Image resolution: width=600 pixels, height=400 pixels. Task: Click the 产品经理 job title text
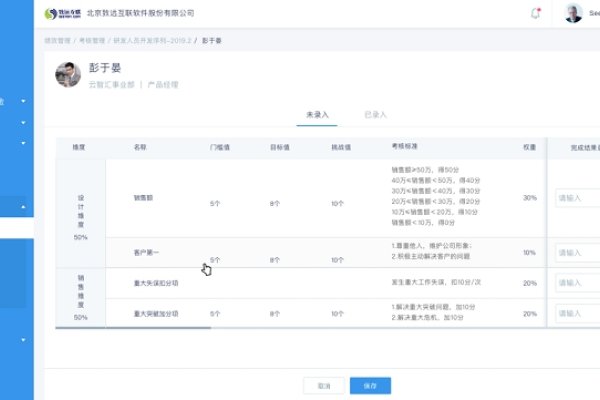[x=163, y=85]
